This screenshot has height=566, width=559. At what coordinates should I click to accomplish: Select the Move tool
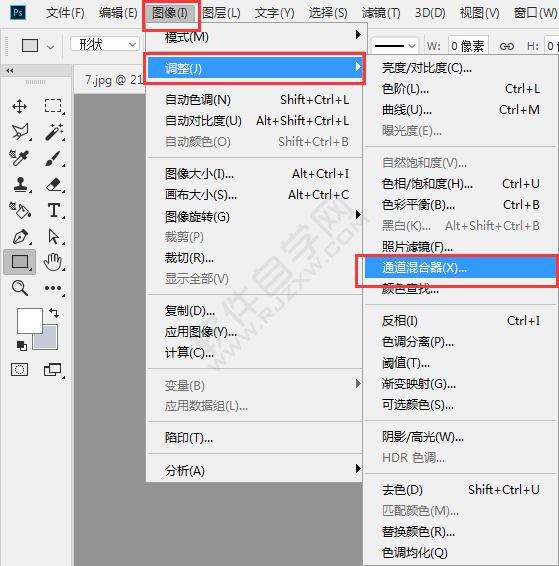point(19,106)
